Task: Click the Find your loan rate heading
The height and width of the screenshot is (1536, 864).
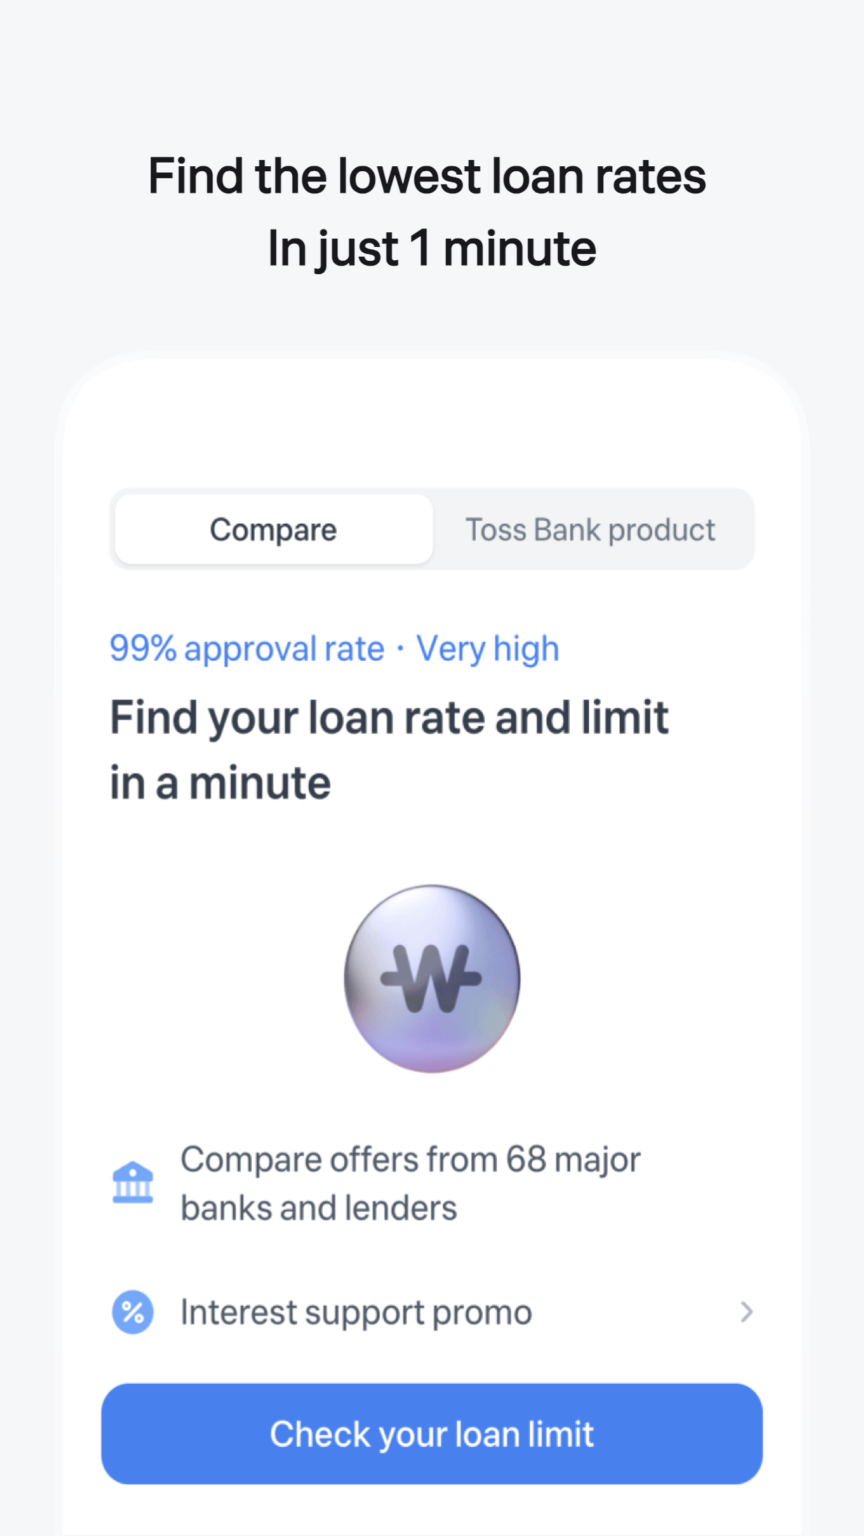Action: pos(389,718)
